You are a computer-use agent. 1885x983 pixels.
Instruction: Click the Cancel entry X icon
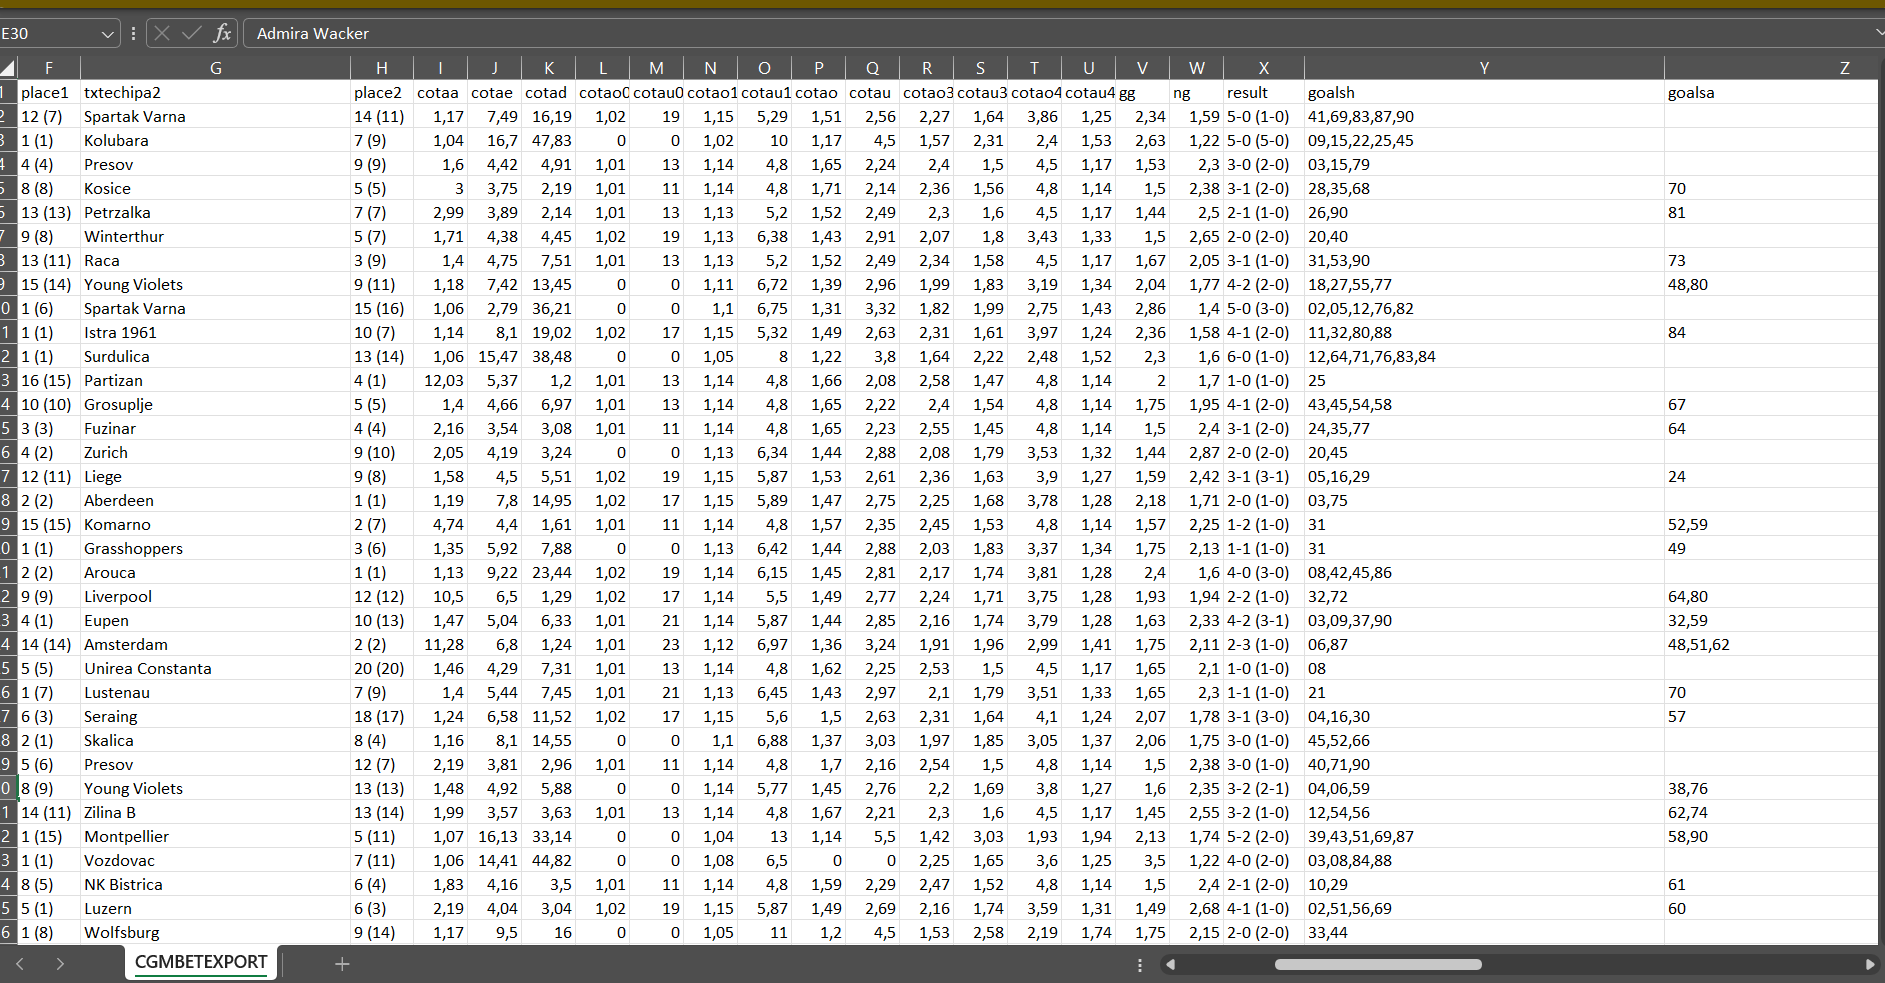[x=162, y=33]
